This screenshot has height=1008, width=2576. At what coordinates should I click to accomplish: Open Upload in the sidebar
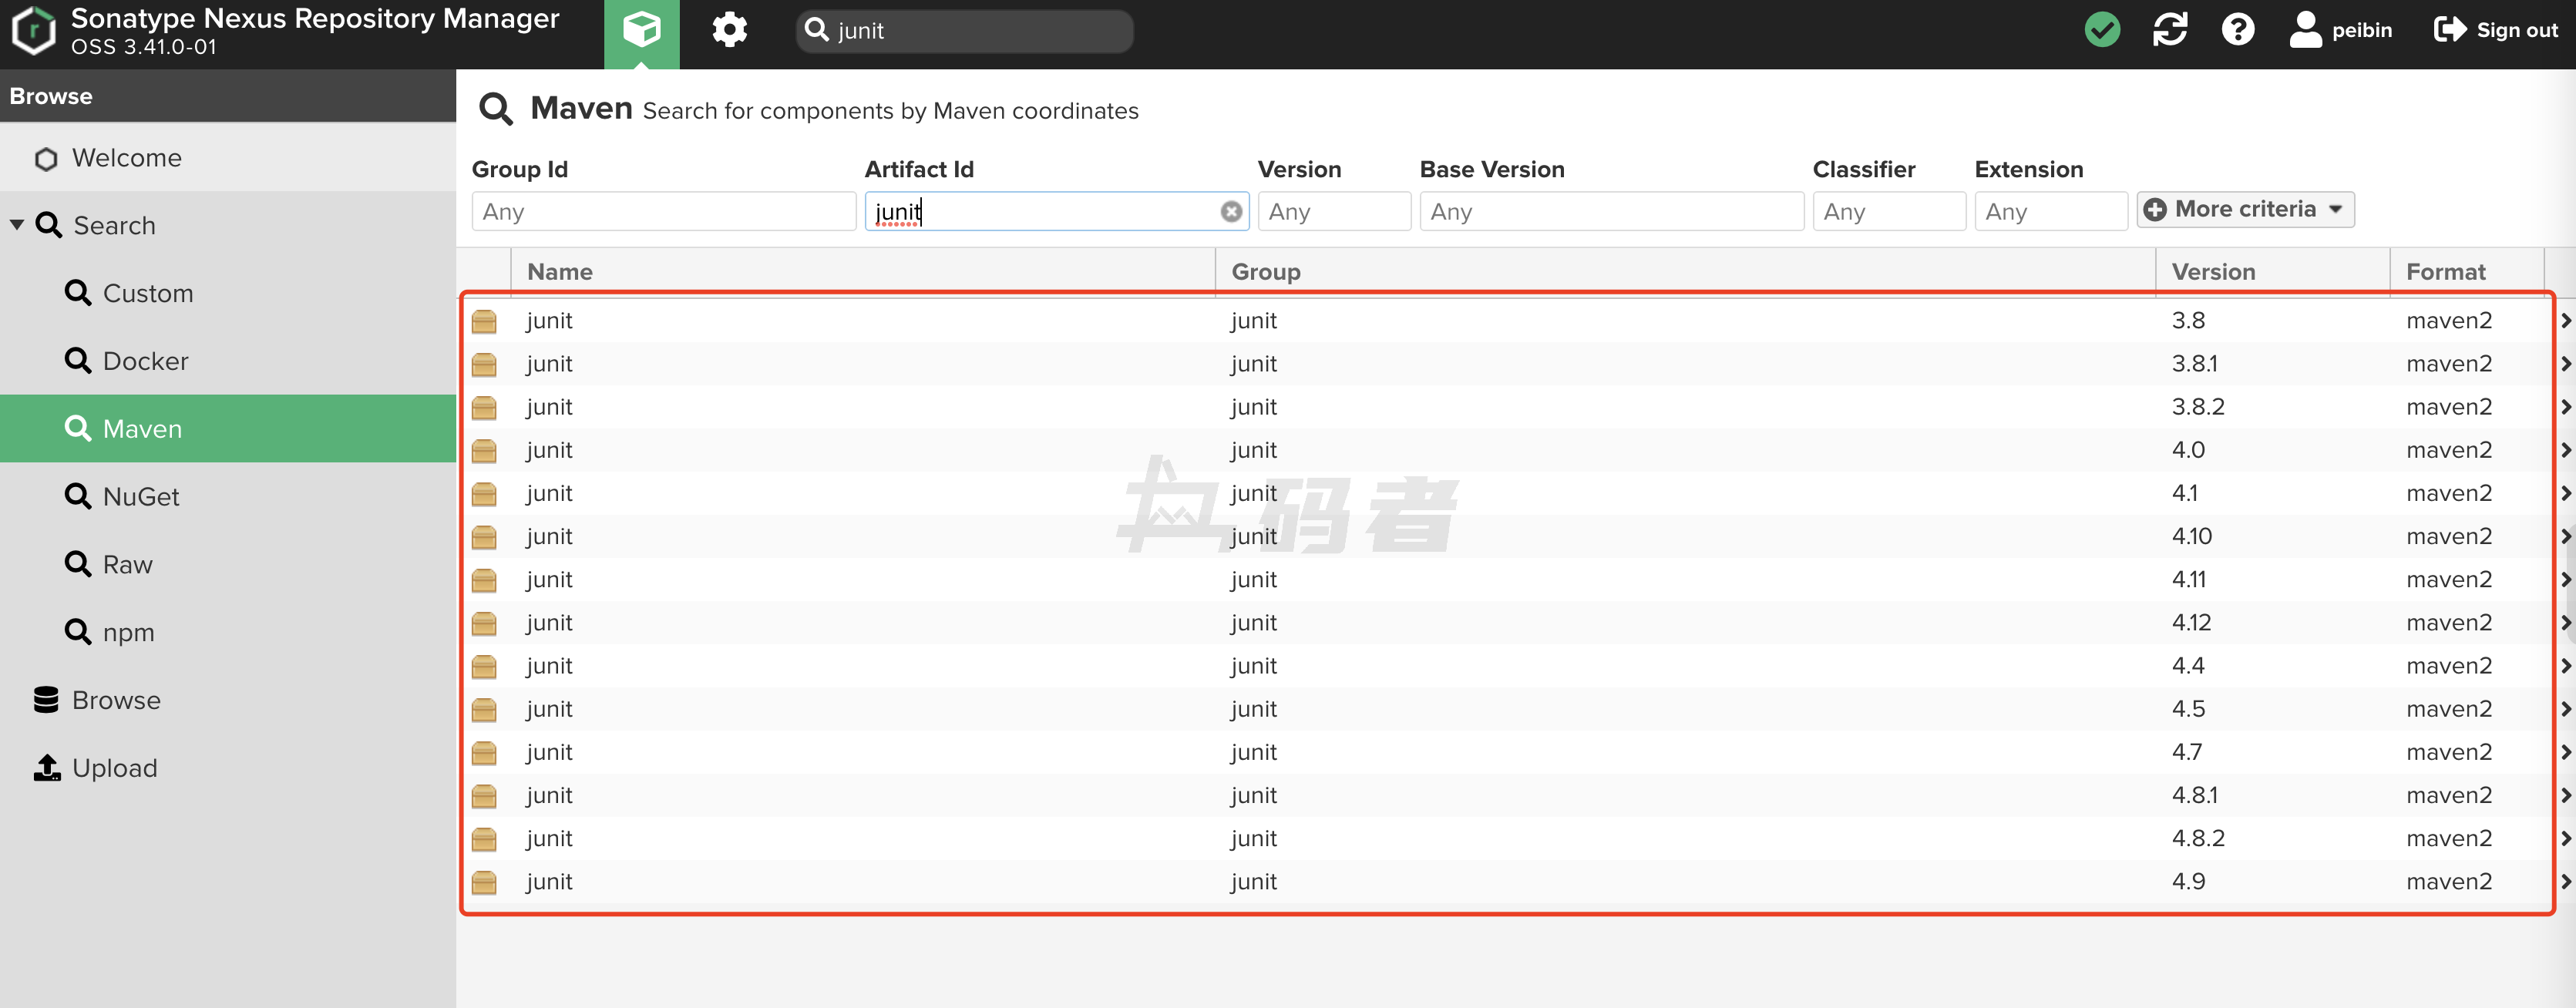coord(114,768)
